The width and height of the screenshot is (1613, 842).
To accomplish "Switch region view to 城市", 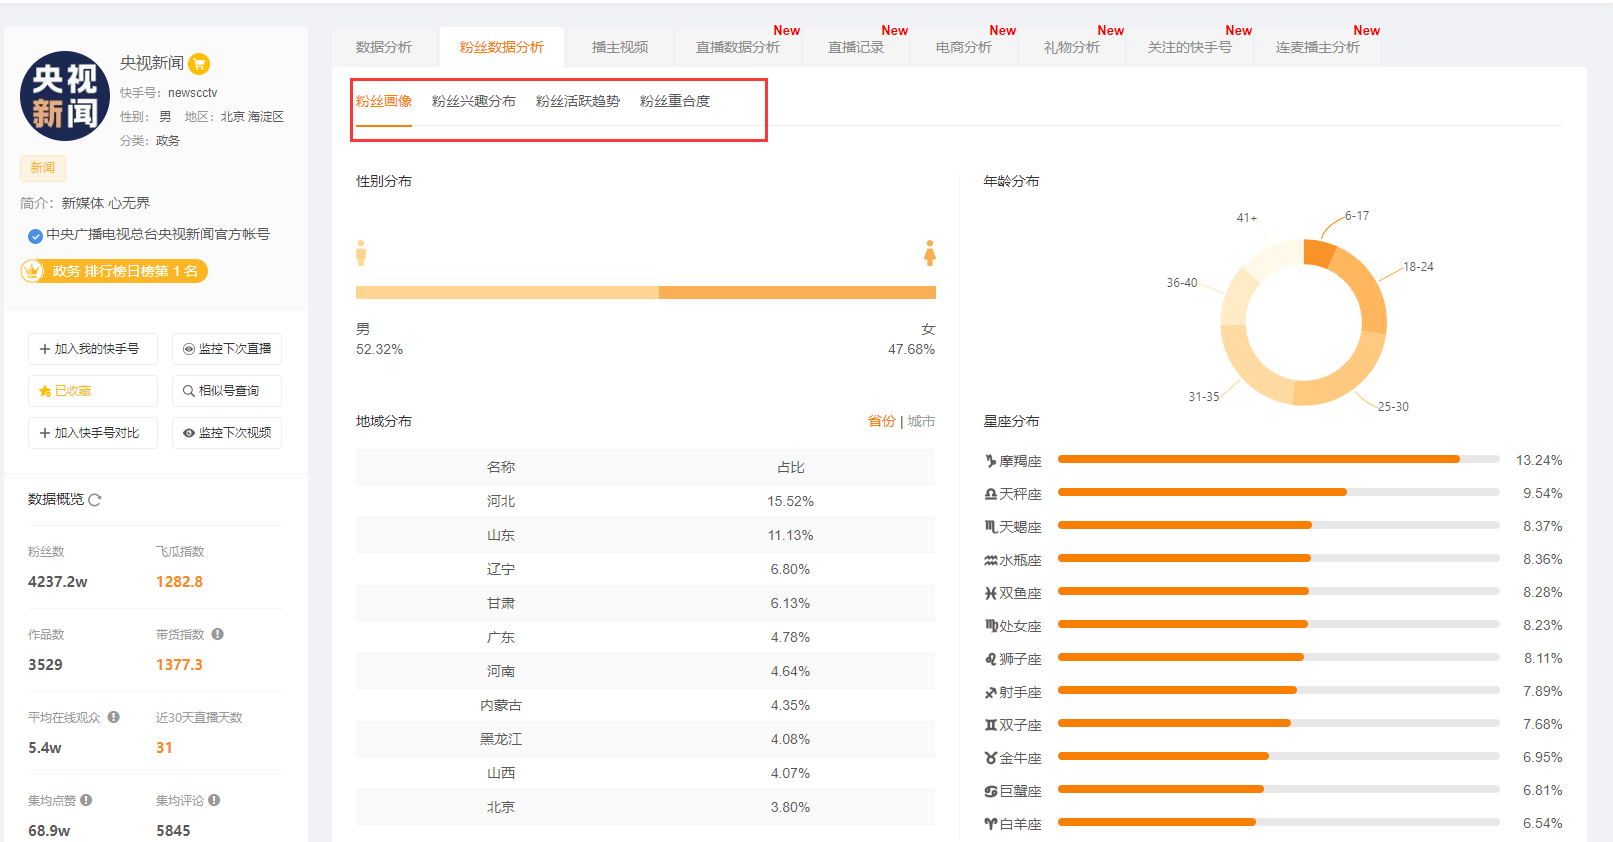I will pos(921,421).
